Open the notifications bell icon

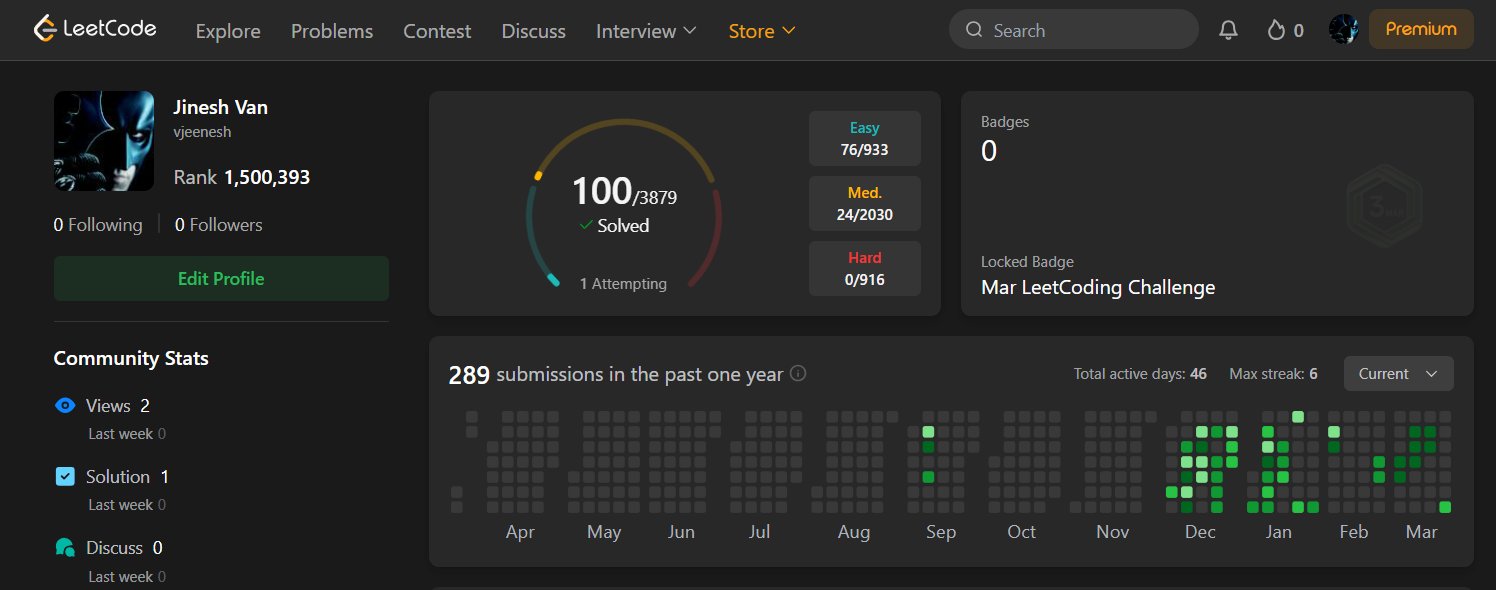click(1229, 30)
